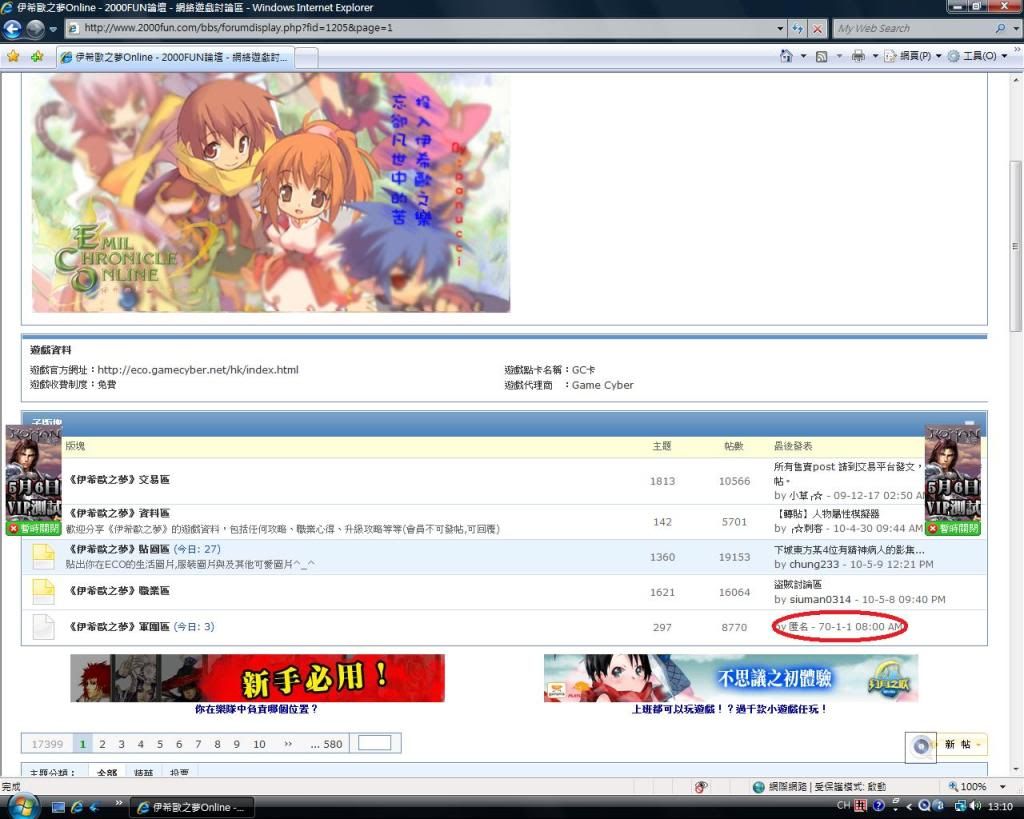Open the 《伊希歐之夢》交易區 forum link

[x=118, y=480]
